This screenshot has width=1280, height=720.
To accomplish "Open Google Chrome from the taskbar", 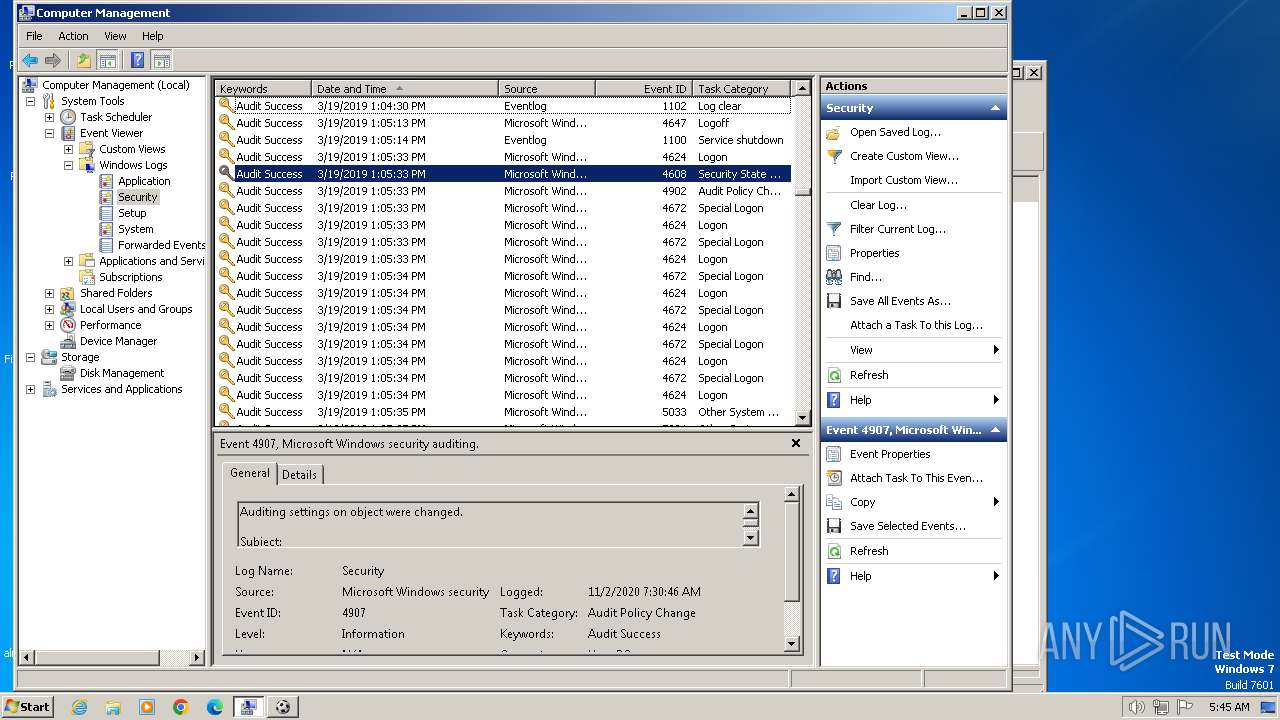I will (x=181, y=707).
